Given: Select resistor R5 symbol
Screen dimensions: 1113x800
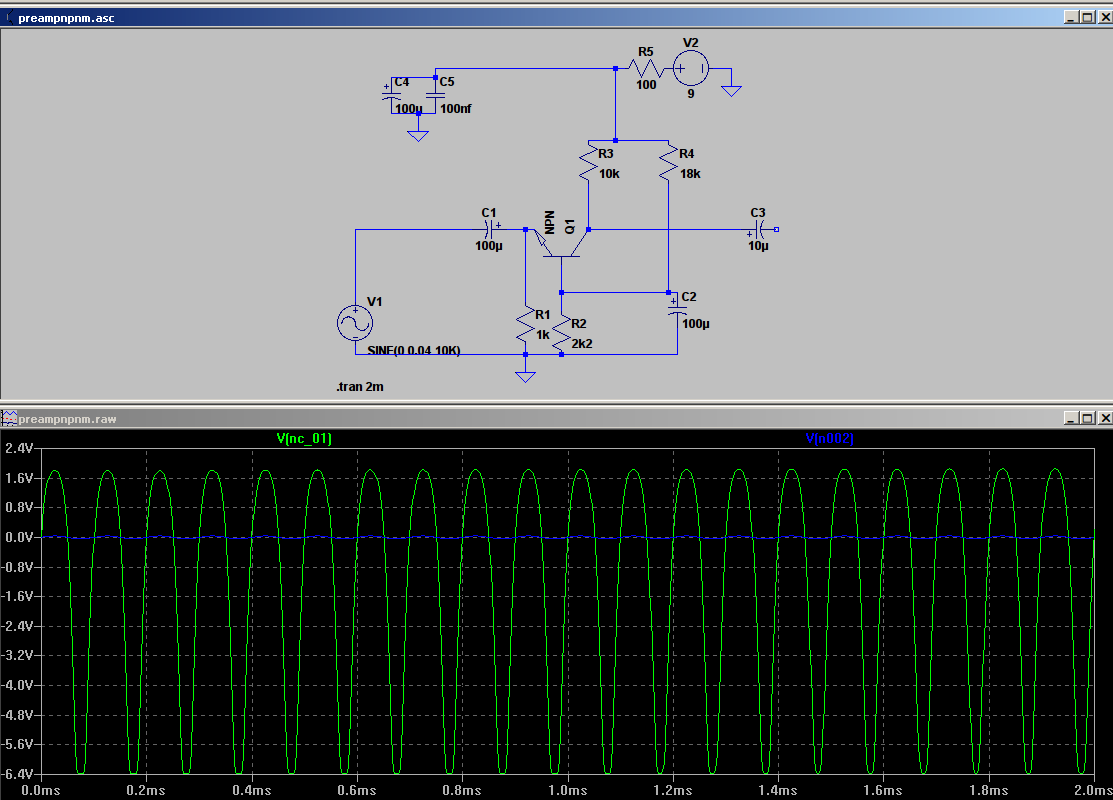Looking at the screenshot, I should (x=645, y=69).
